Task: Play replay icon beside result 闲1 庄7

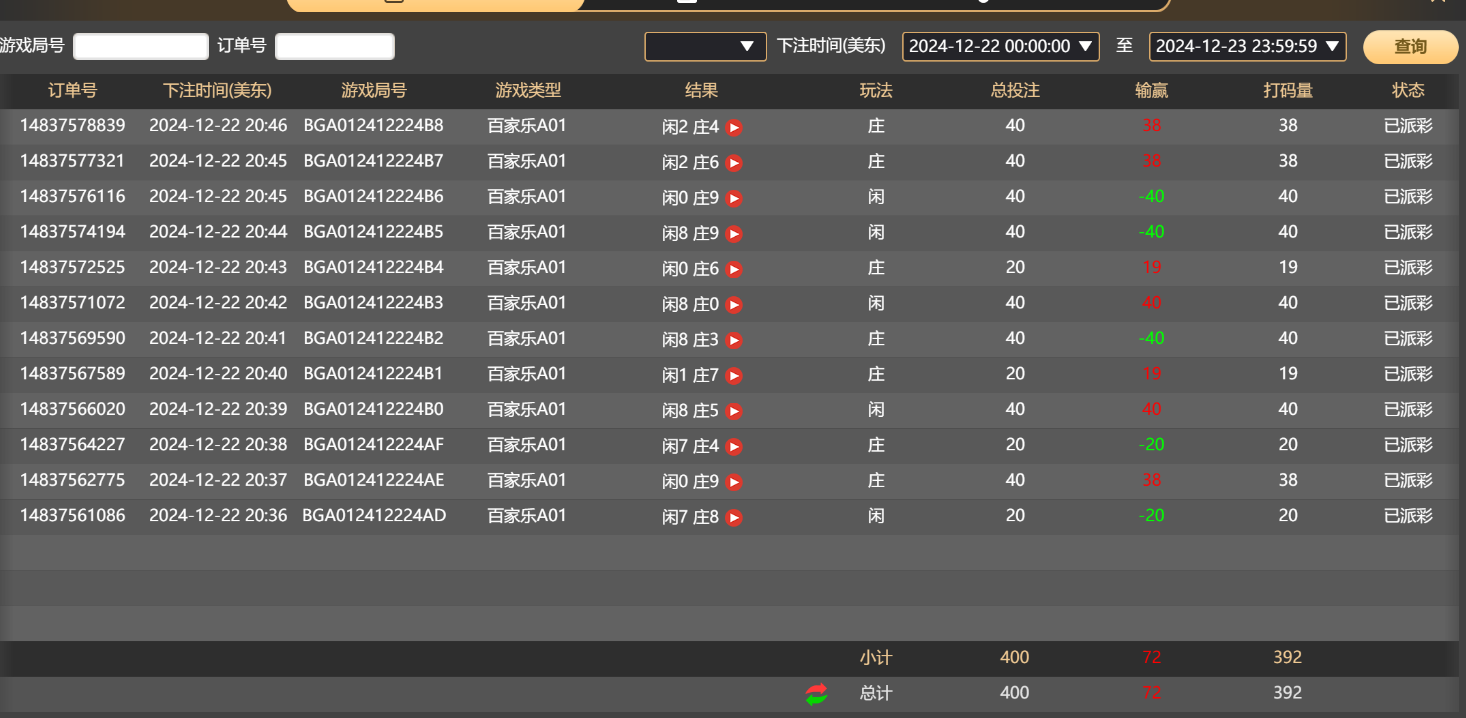Action: [x=736, y=375]
